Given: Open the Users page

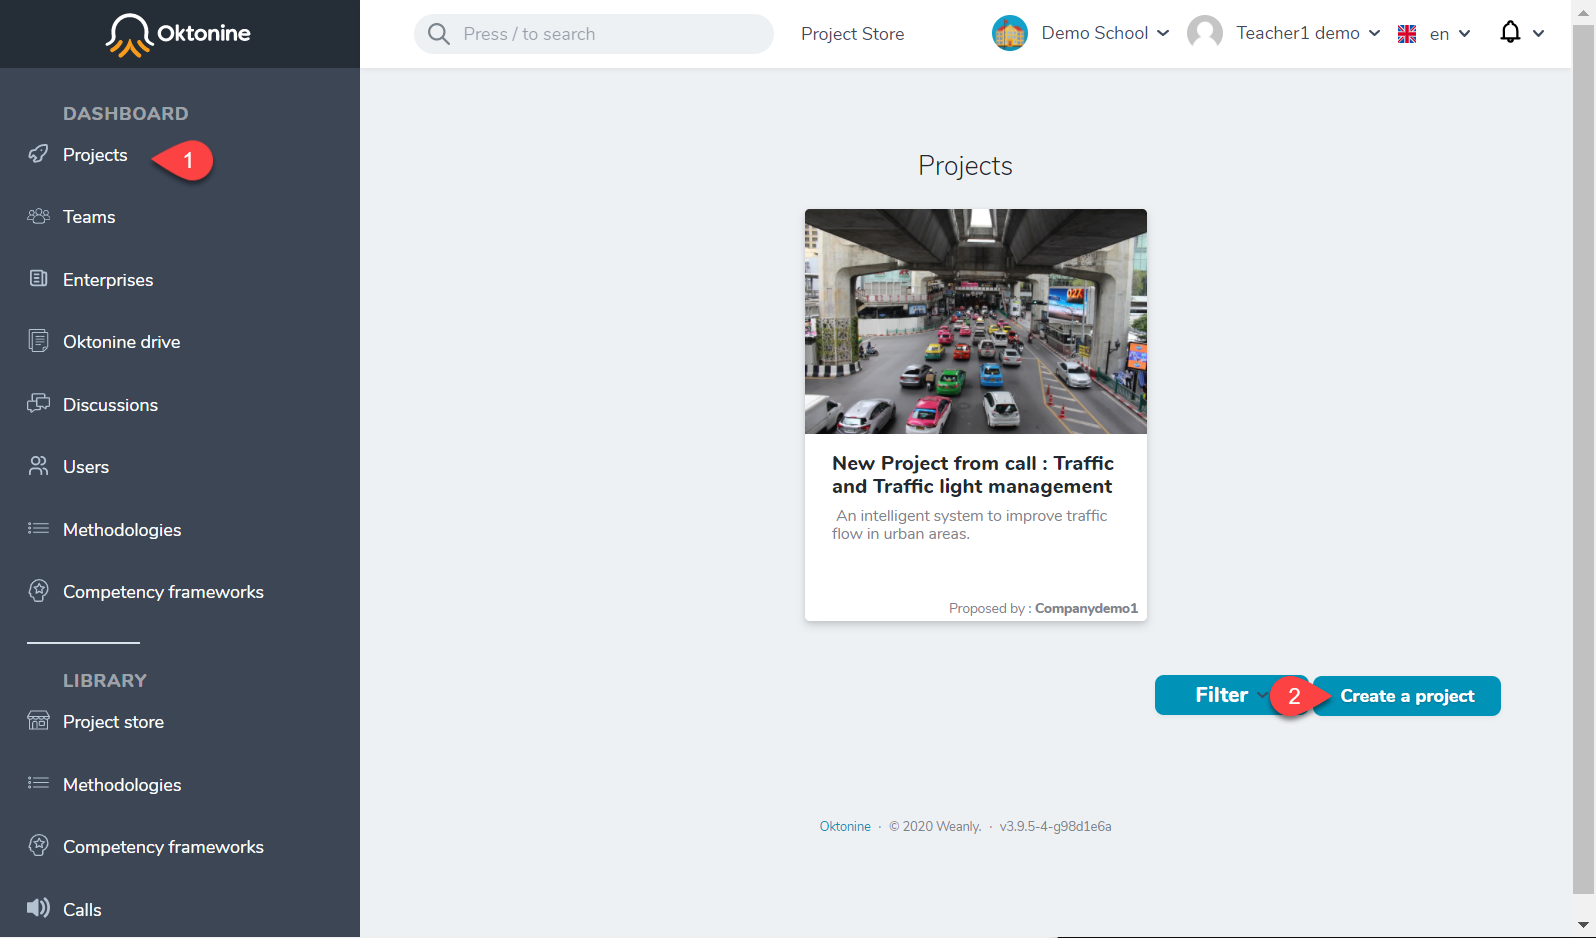Looking at the screenshot, I should (86, 467).
